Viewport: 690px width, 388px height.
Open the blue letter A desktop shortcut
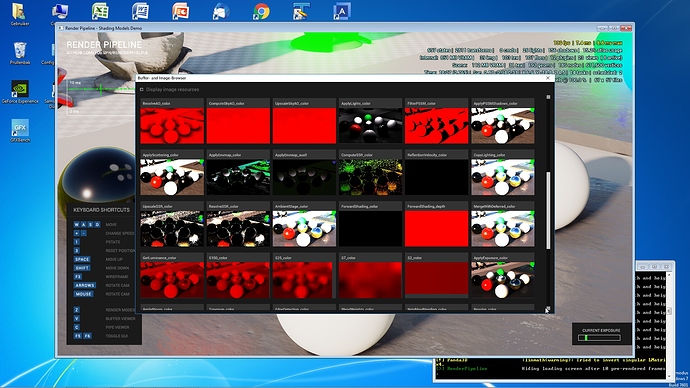(x=342, y=11)
